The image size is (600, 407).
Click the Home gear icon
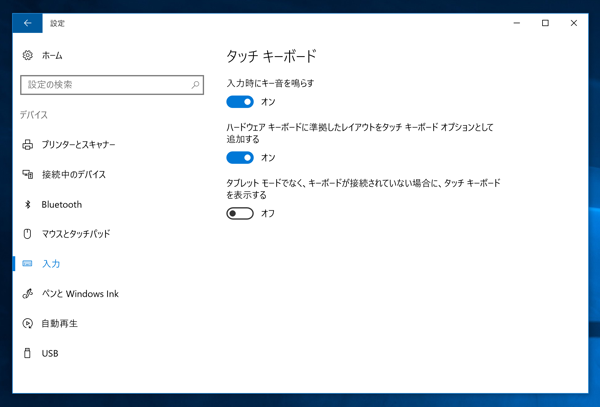coord(28,56)
